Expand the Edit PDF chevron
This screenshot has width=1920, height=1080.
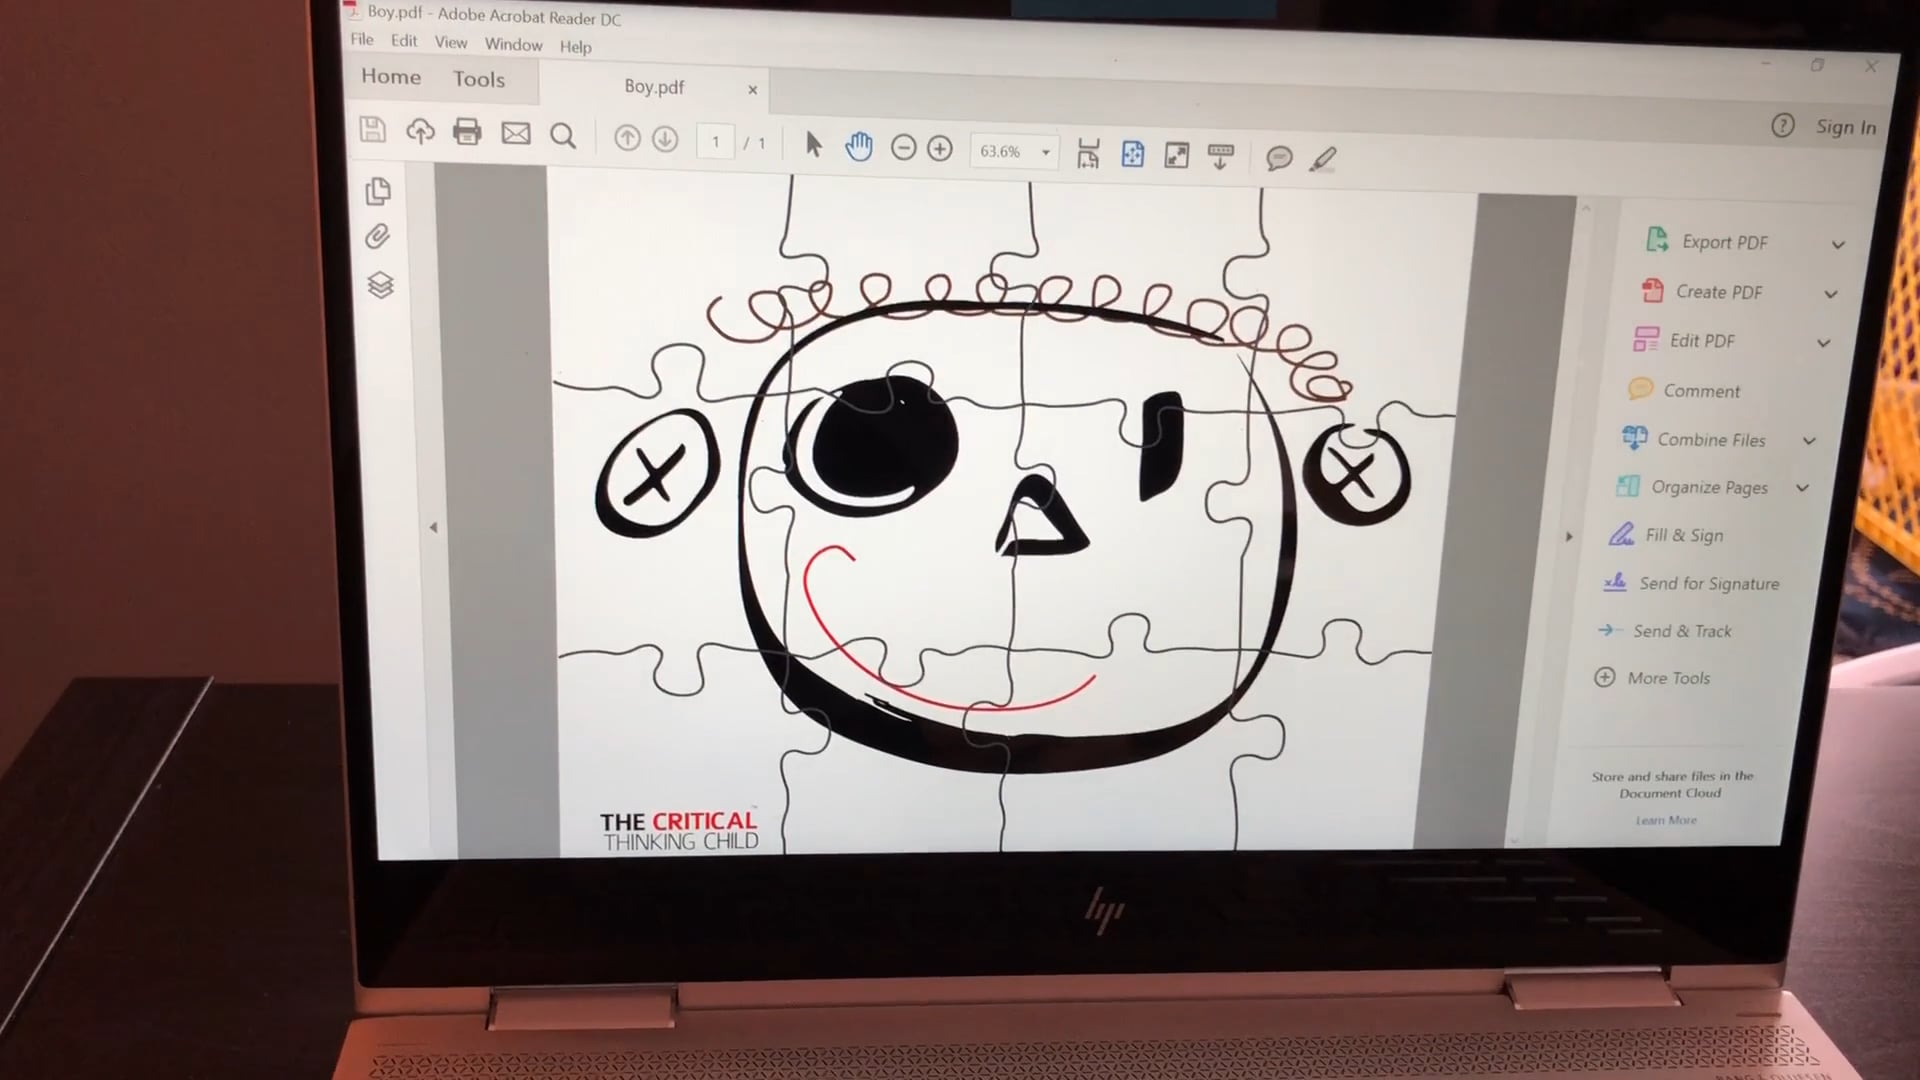[1824, 343]
